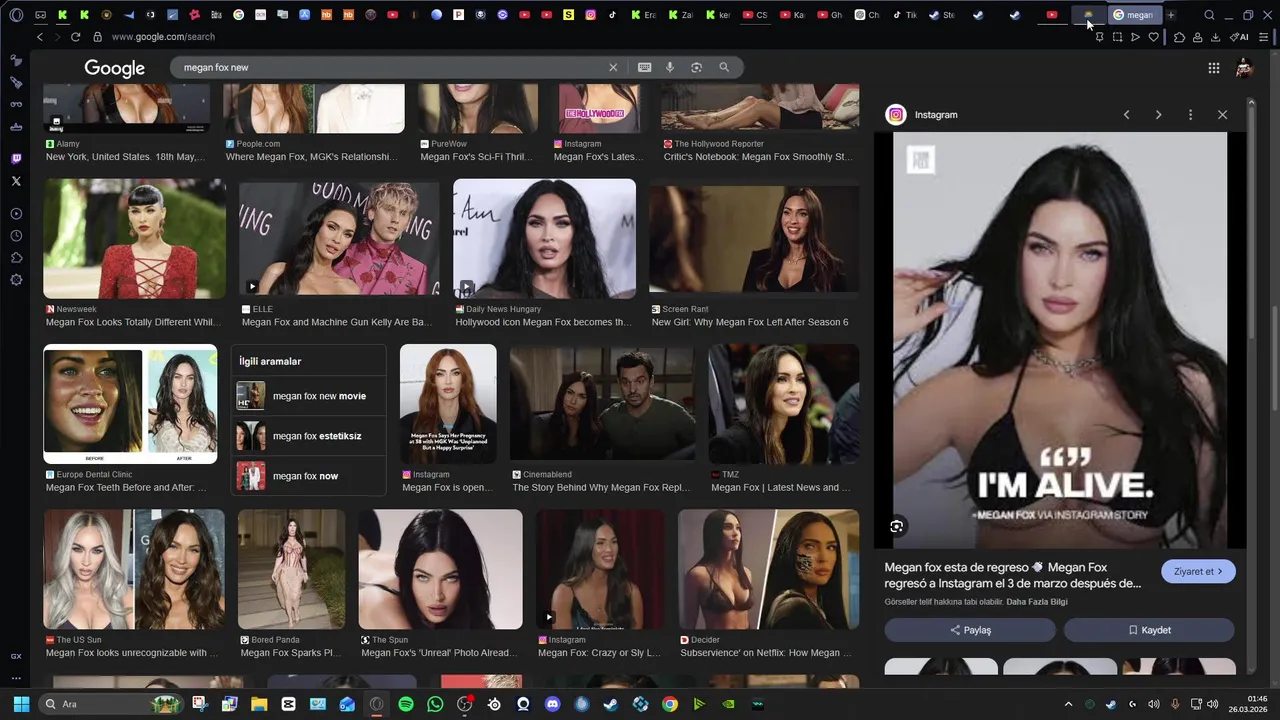Image resolution: width=1280 pixels, height=720 pixels.
Task: Open the X (Twitter) sidebar panel
Action: tap(16, 181)
